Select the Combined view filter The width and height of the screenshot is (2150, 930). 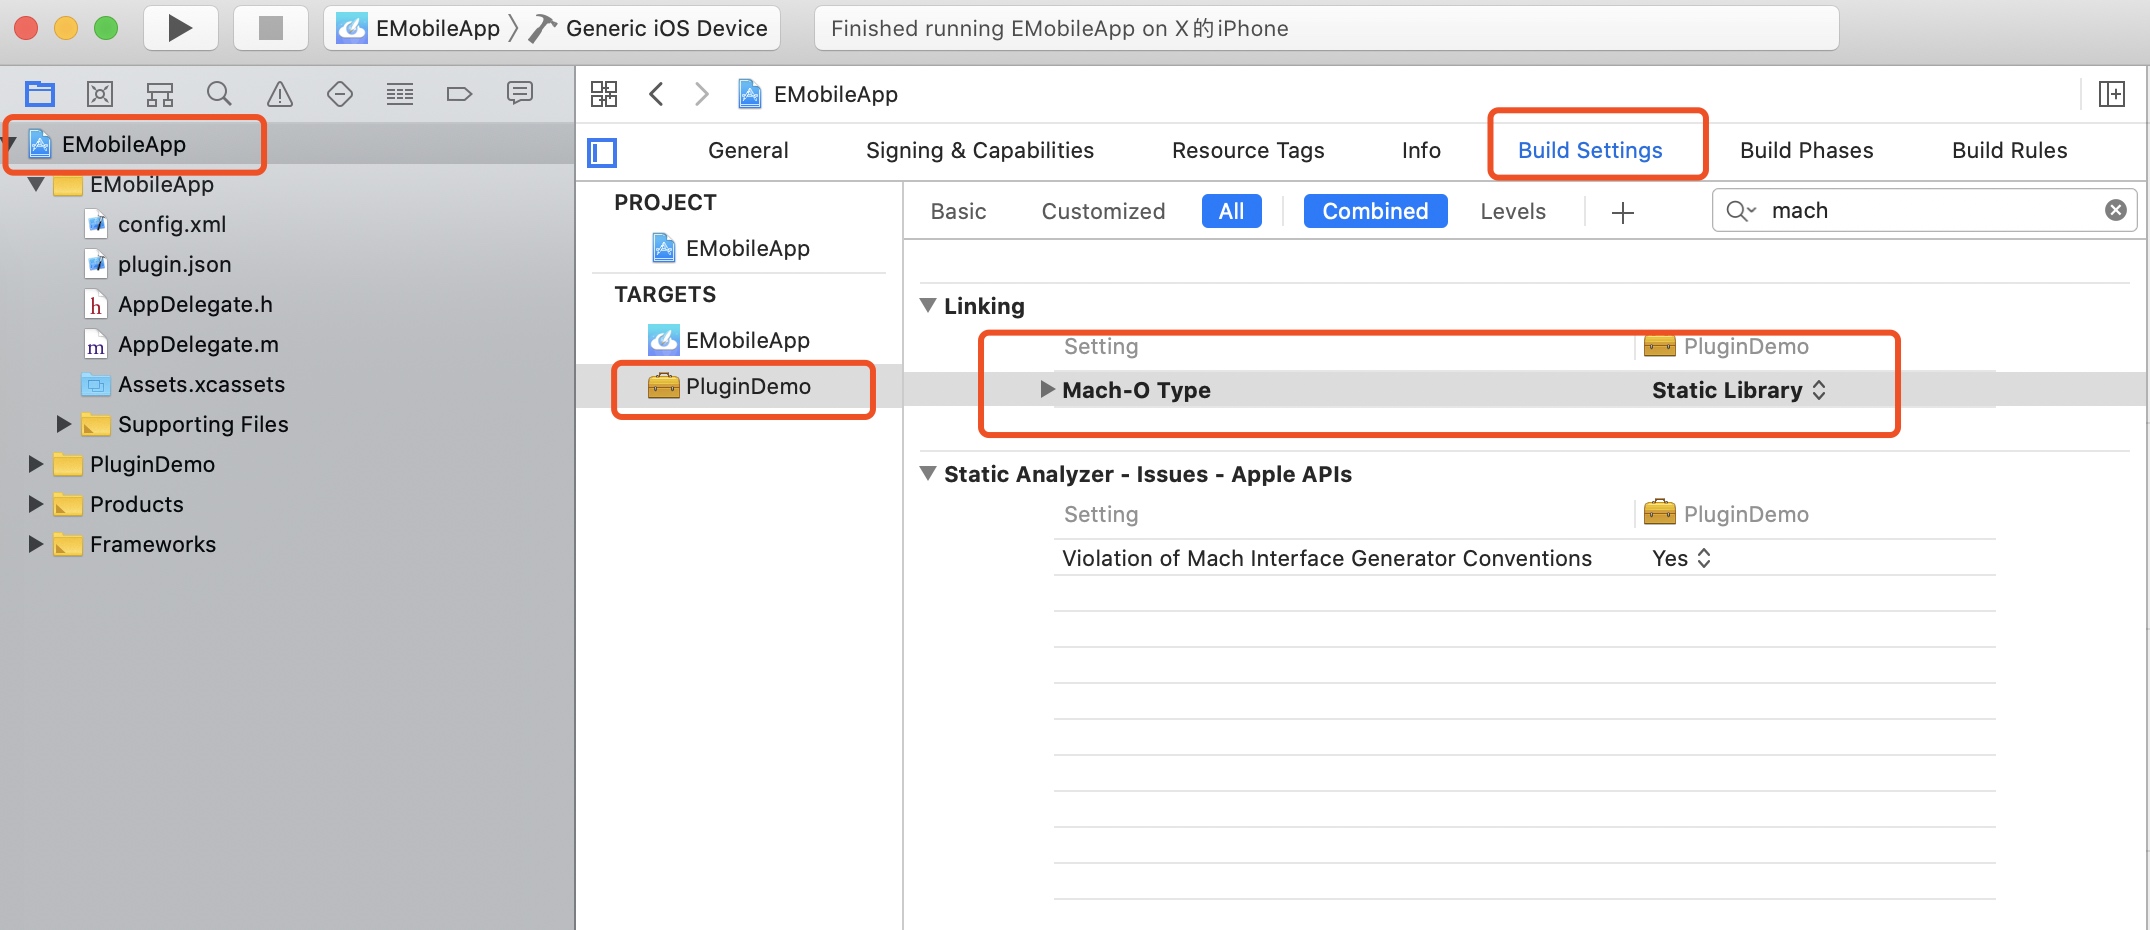1375,211
